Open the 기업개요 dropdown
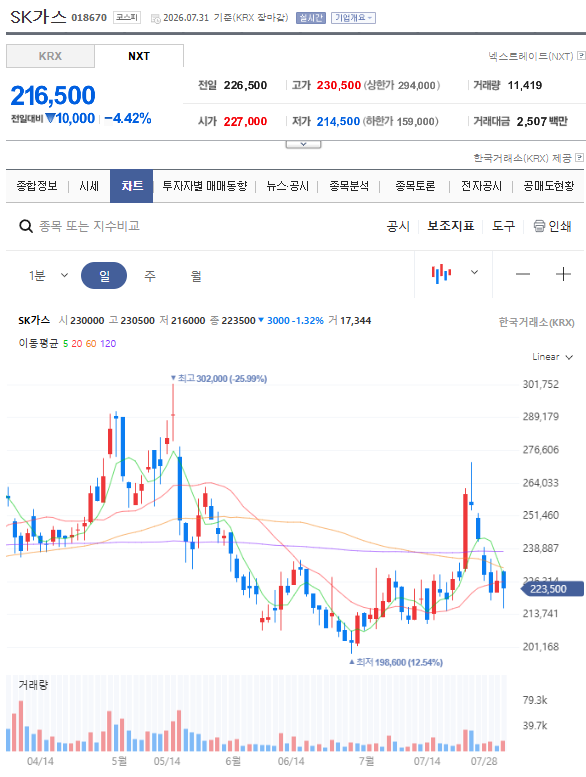The height and width of the screenshot is (777, 586). click(353, 18)
